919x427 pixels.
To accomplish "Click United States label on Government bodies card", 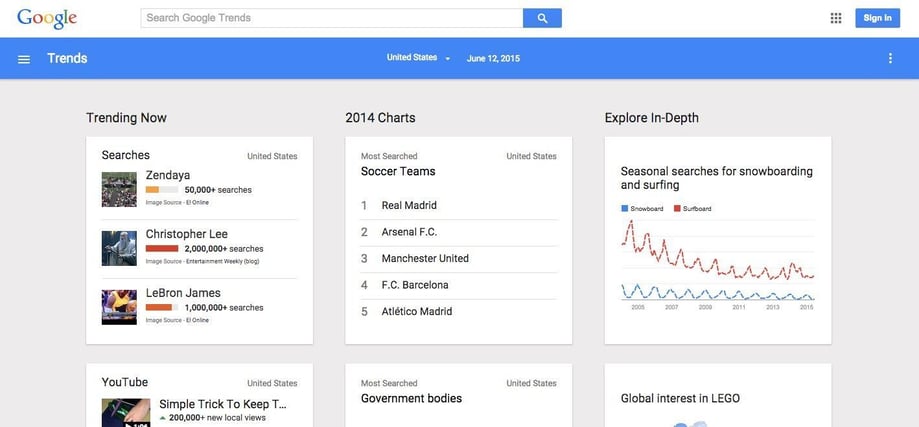I will tap(532, 383).
